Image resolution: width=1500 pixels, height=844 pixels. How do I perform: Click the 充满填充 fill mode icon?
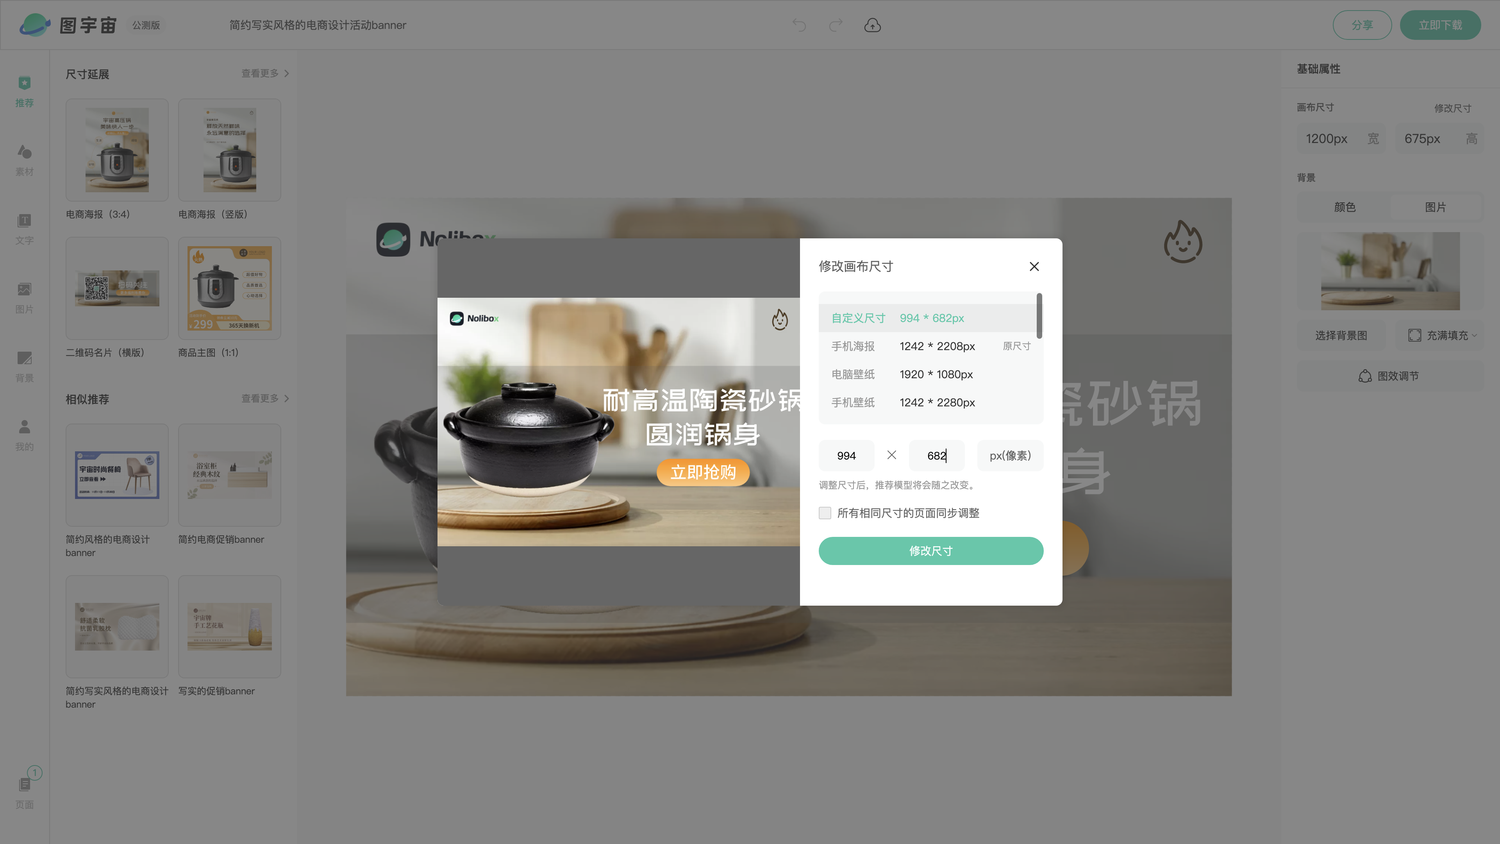click(x=1414, y=335)
